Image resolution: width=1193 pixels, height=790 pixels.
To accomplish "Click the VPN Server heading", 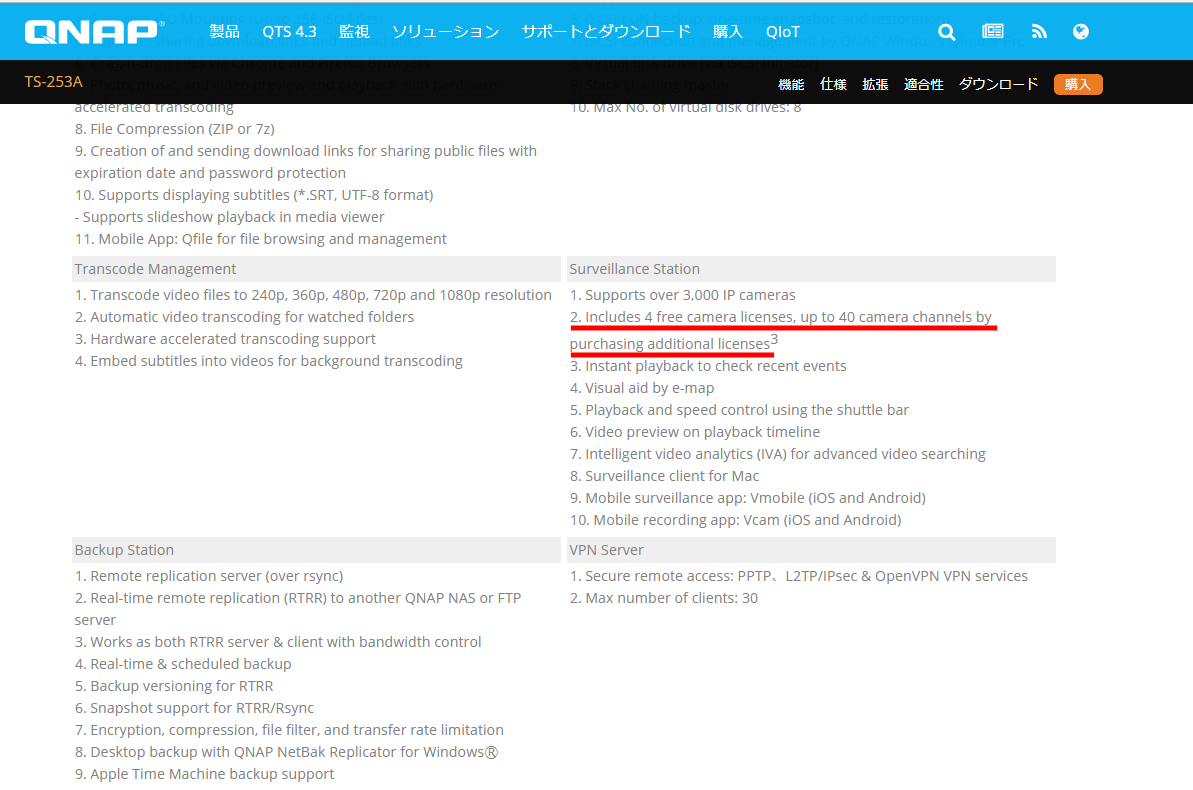I will click(606, 549).
